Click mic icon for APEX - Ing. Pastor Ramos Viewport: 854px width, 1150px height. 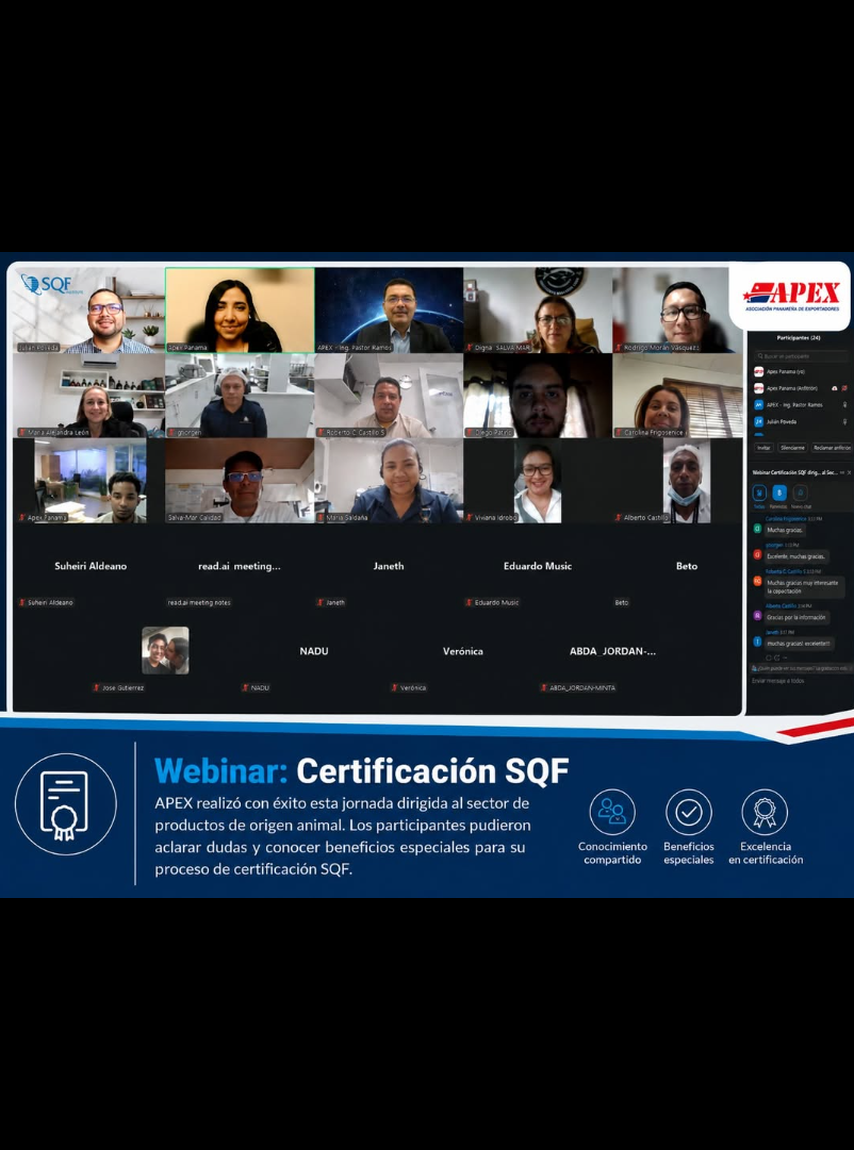(x=844, y=405)
